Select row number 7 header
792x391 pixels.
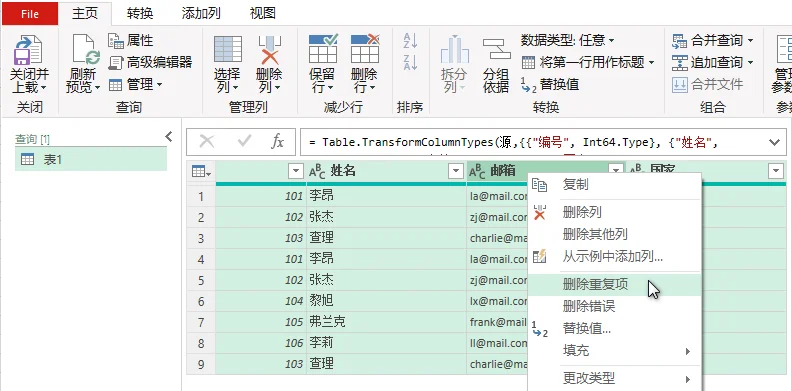(x=201, y=322)
